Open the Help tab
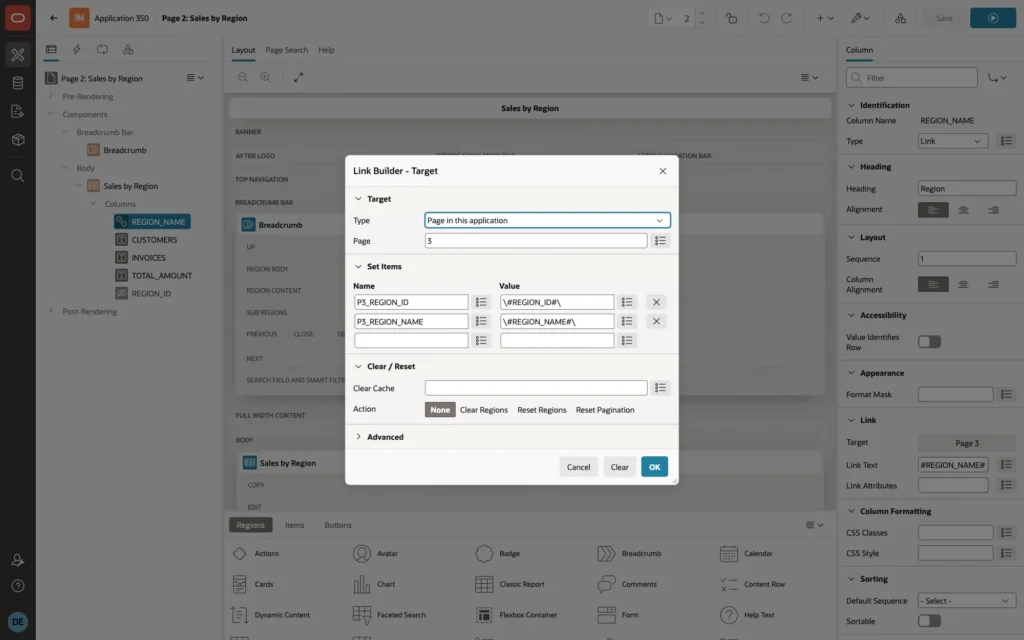This screenshot has width=1024, height=640. pos(327,50)
